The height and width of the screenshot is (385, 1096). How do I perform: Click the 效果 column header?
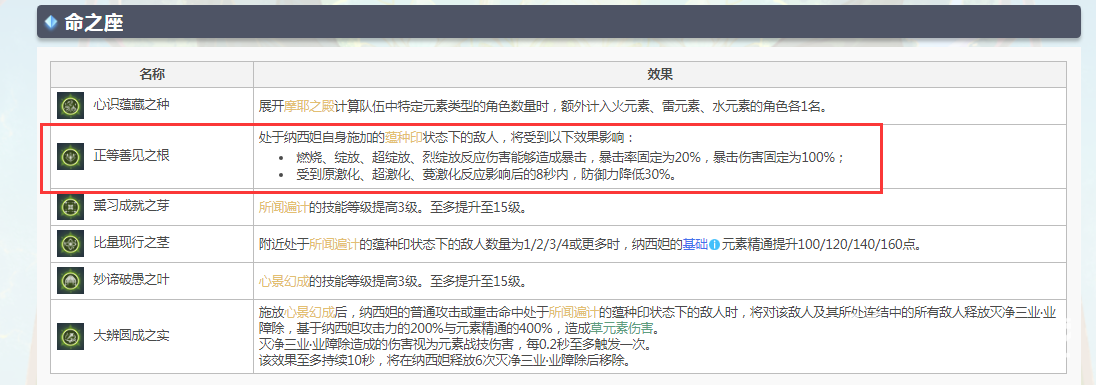click(659, 74)
